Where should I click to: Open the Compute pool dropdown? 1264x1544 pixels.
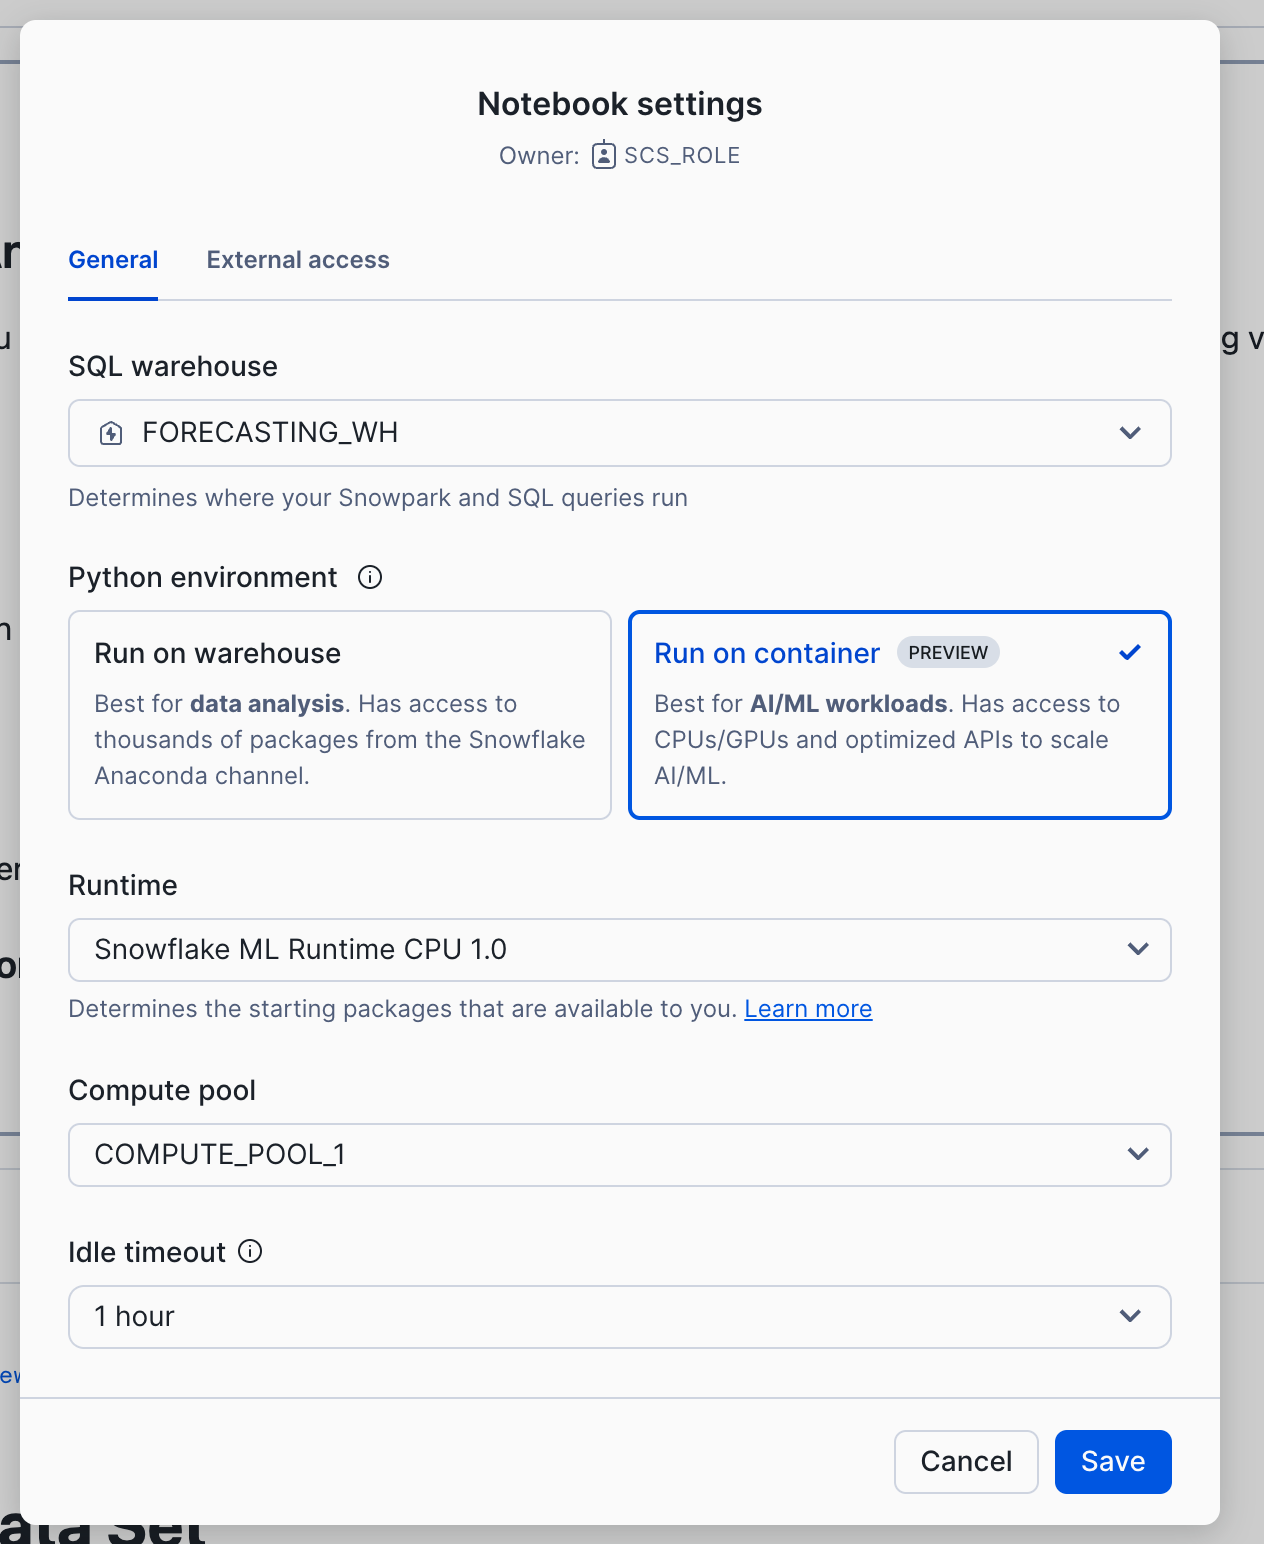[619, 1155]
